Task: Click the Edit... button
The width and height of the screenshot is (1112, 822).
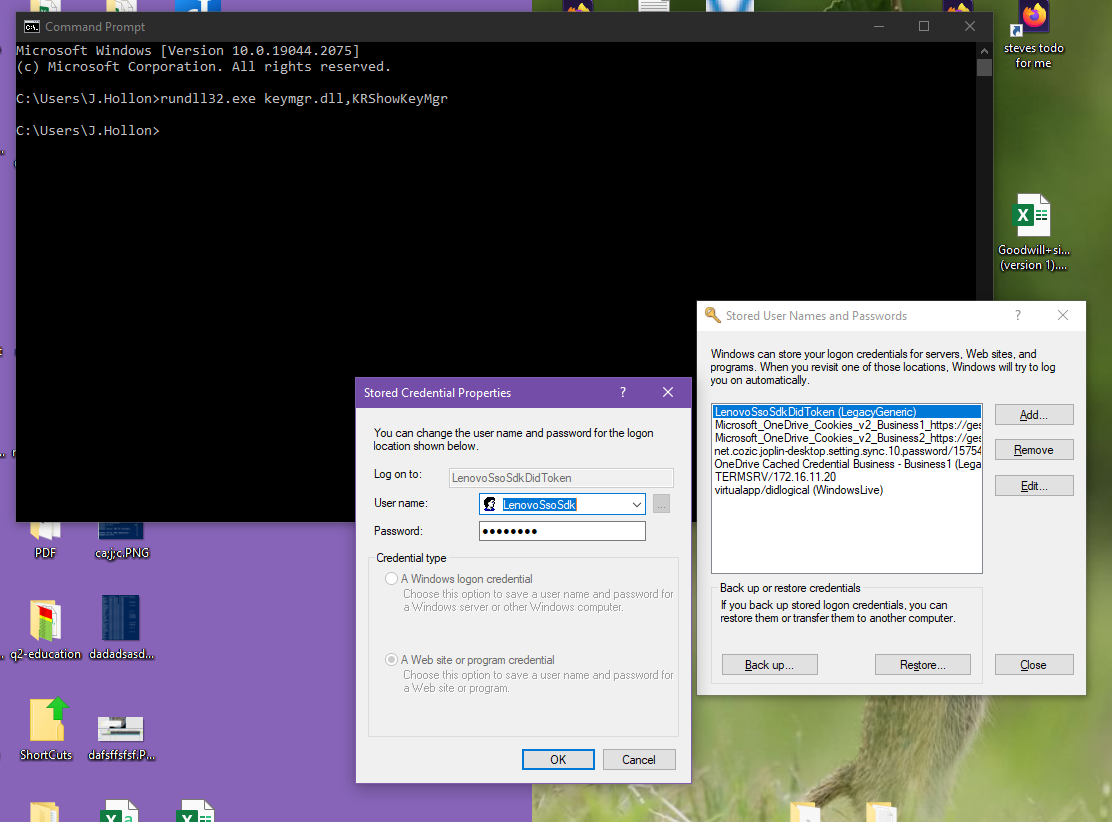Action: (x=1034, y=486)
